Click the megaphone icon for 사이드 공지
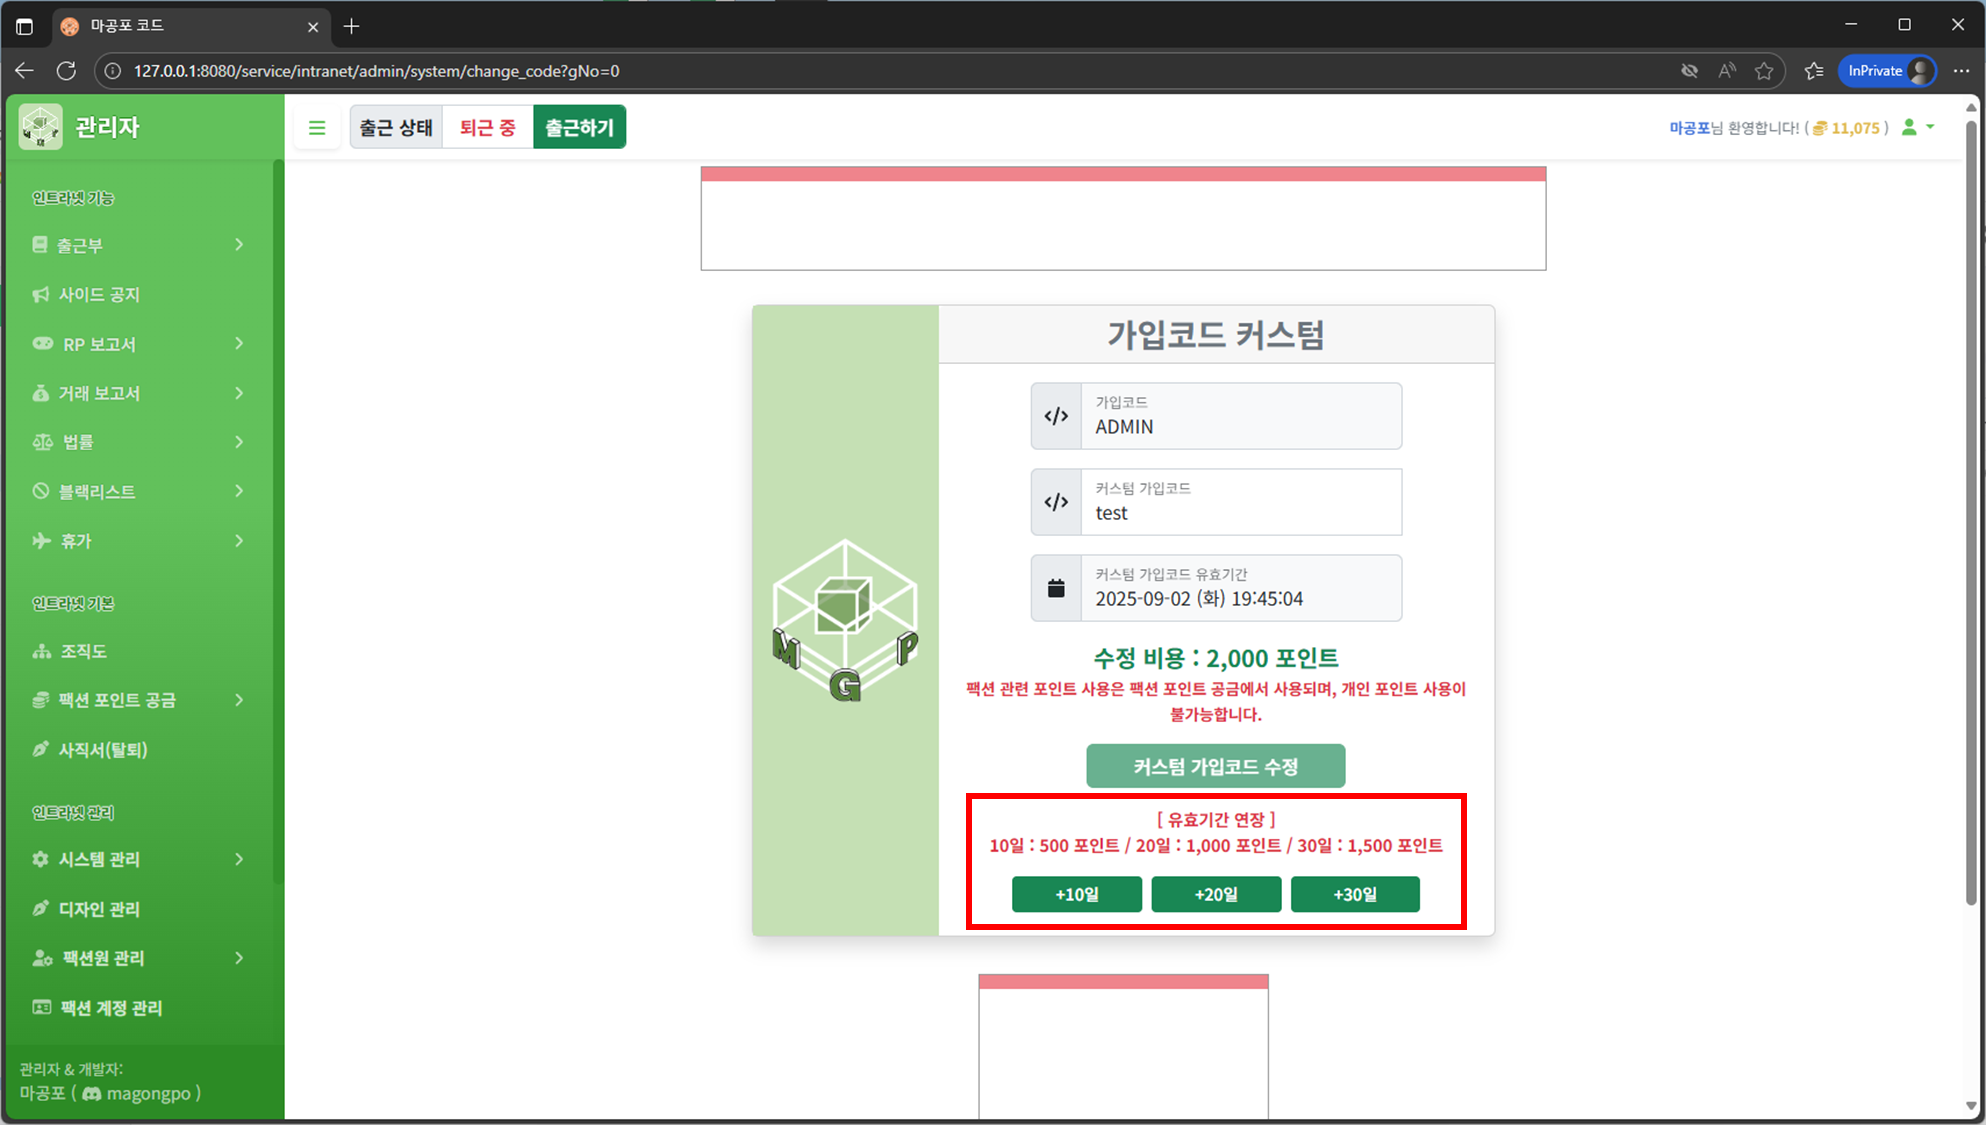Image resolution: width=1986 pixels, height=1125 pixels. tap(41, 294)
